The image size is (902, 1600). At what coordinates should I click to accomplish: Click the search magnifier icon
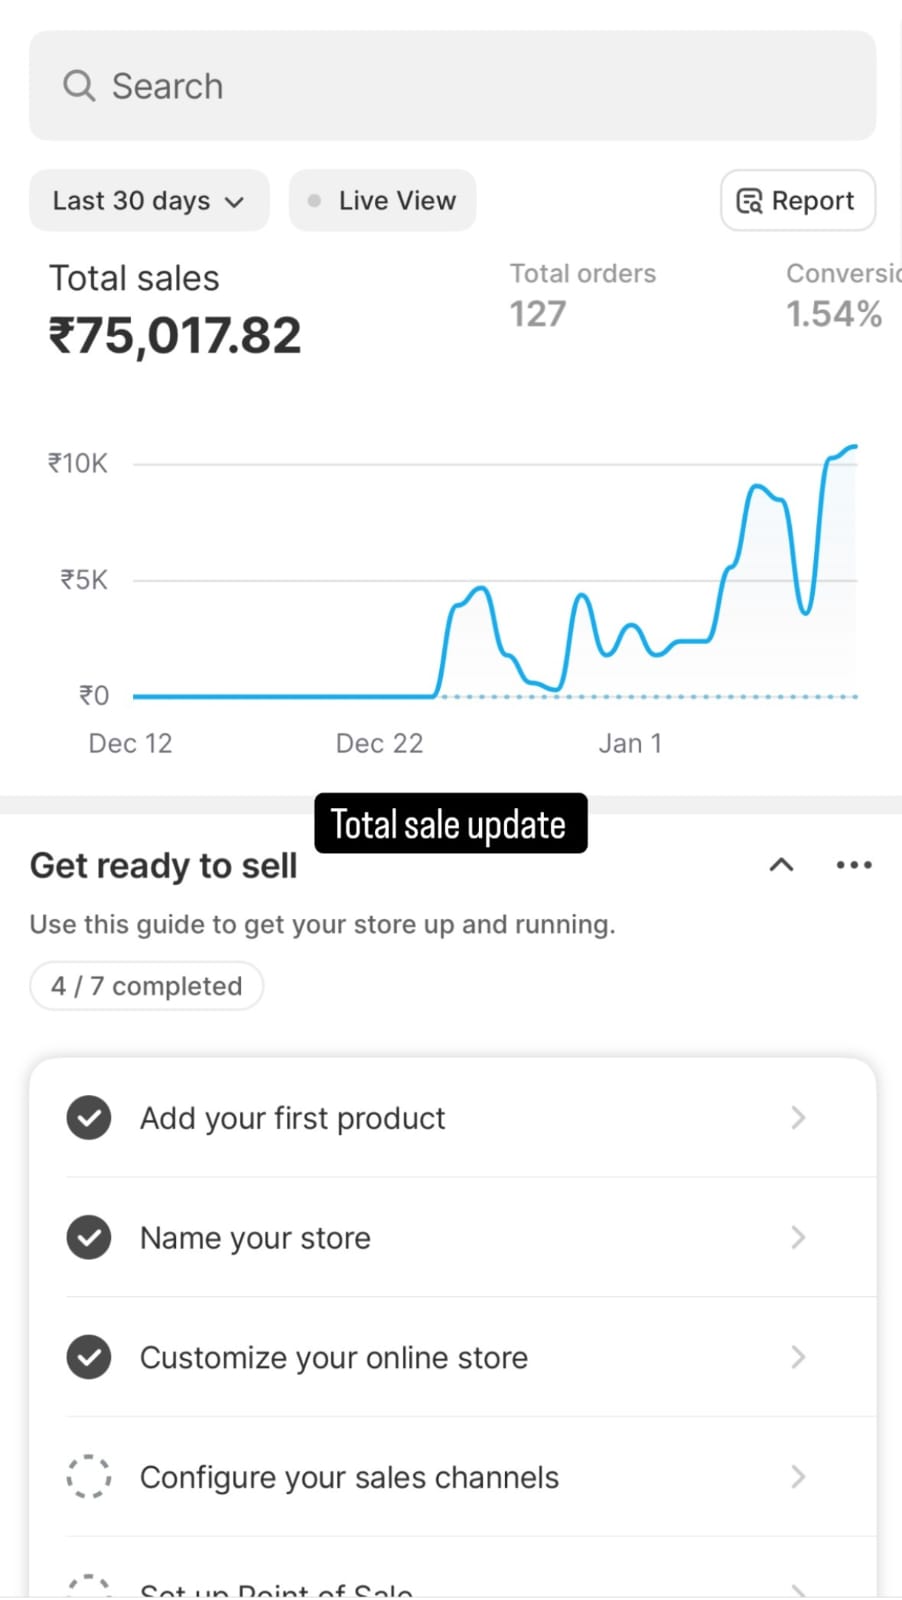(79, 86)
